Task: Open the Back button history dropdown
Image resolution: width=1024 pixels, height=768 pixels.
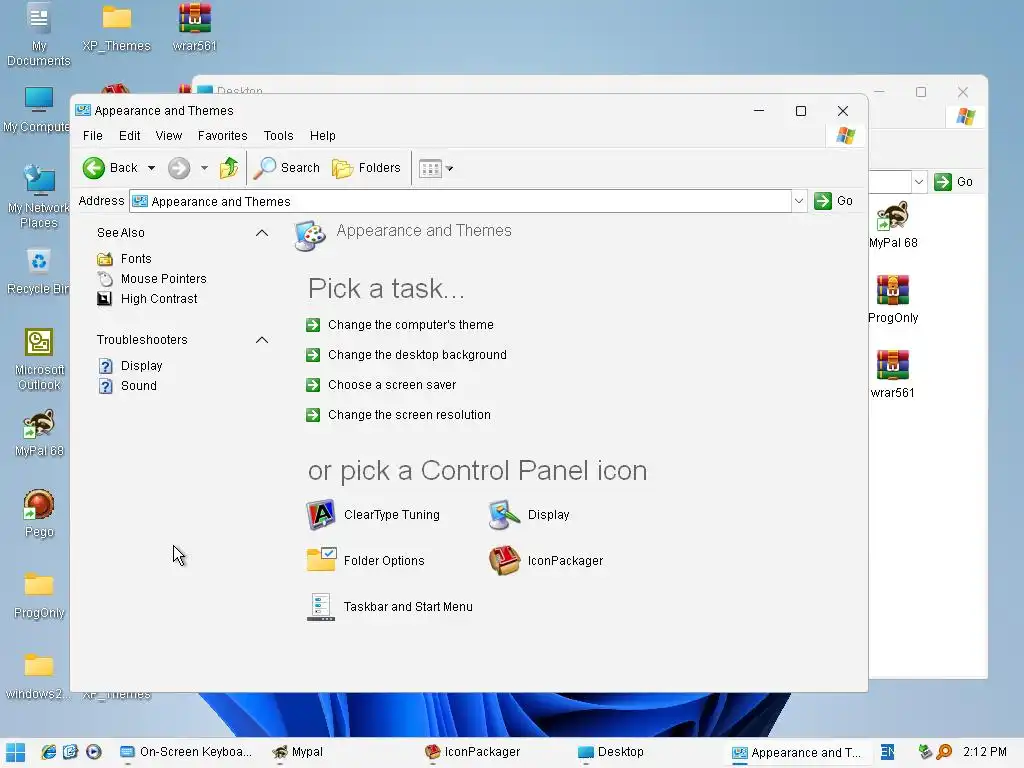Action: [x=152, y=168]
